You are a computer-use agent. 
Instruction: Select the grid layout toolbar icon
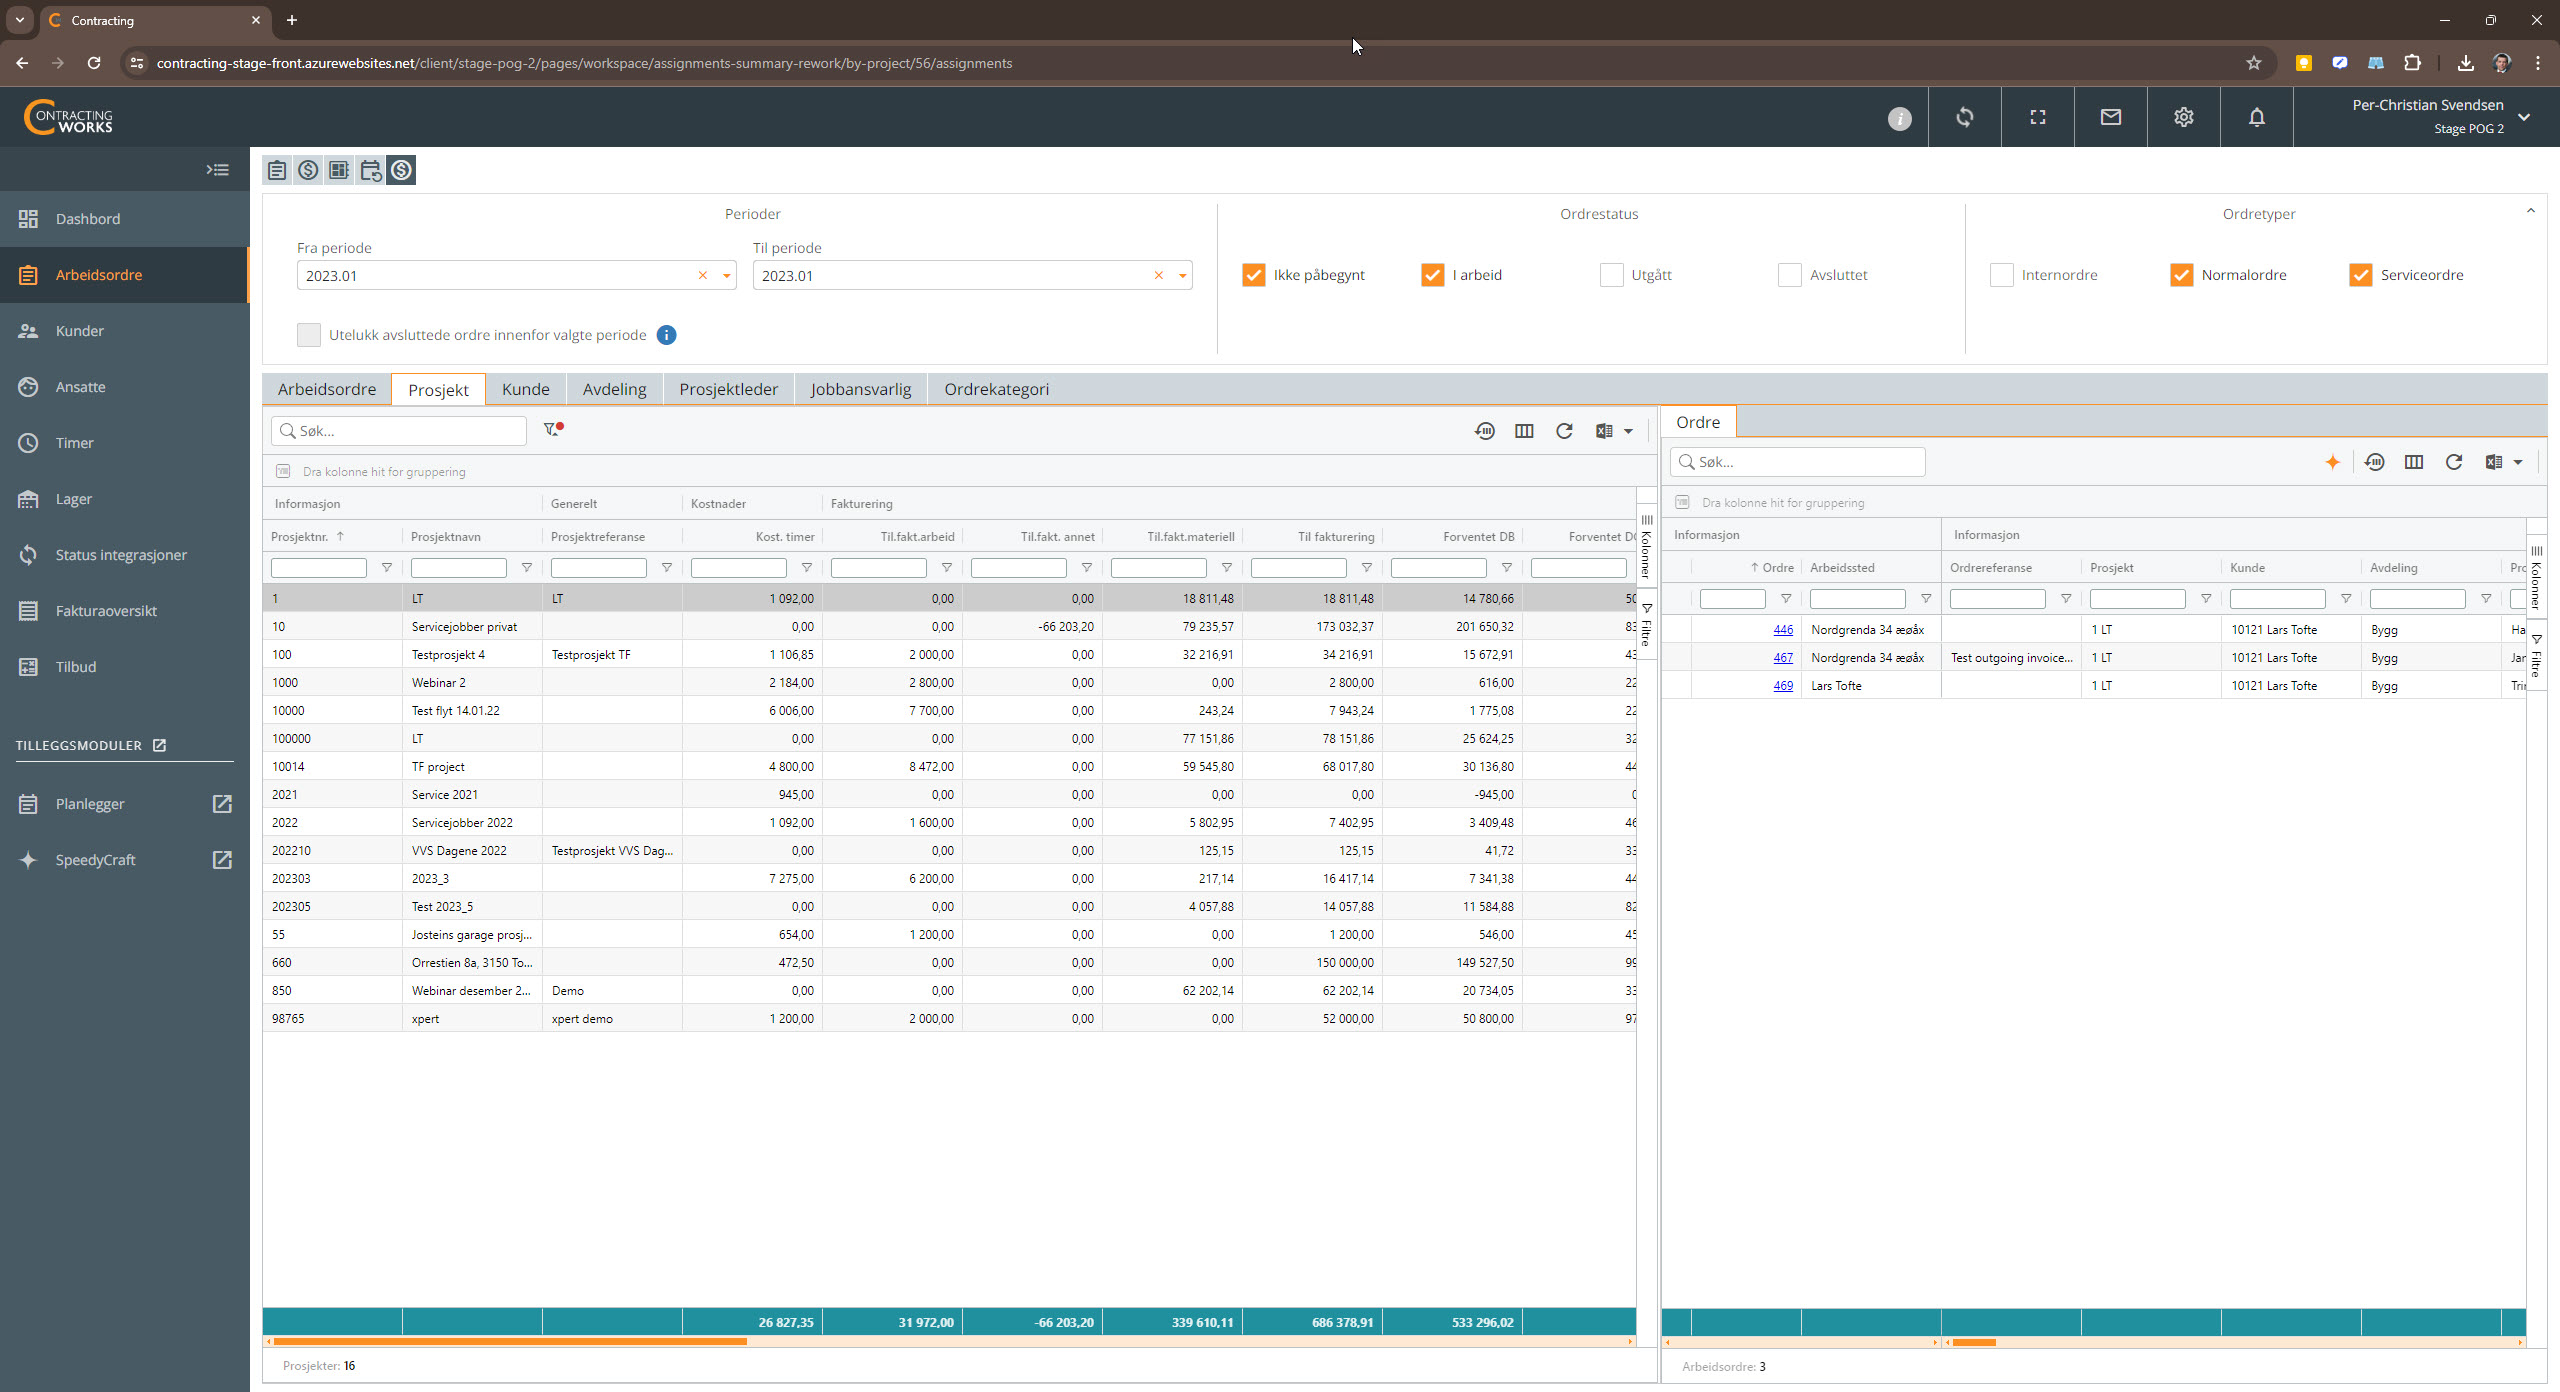click(339, 170)
